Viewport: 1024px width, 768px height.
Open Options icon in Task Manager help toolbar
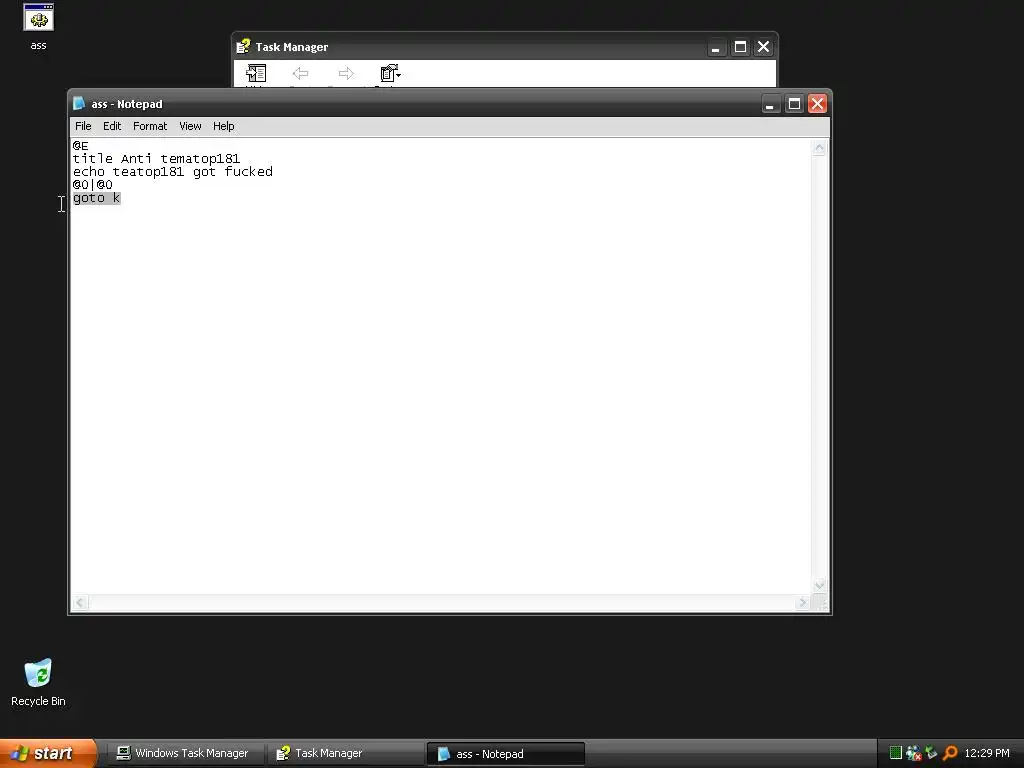click(390, 74)
